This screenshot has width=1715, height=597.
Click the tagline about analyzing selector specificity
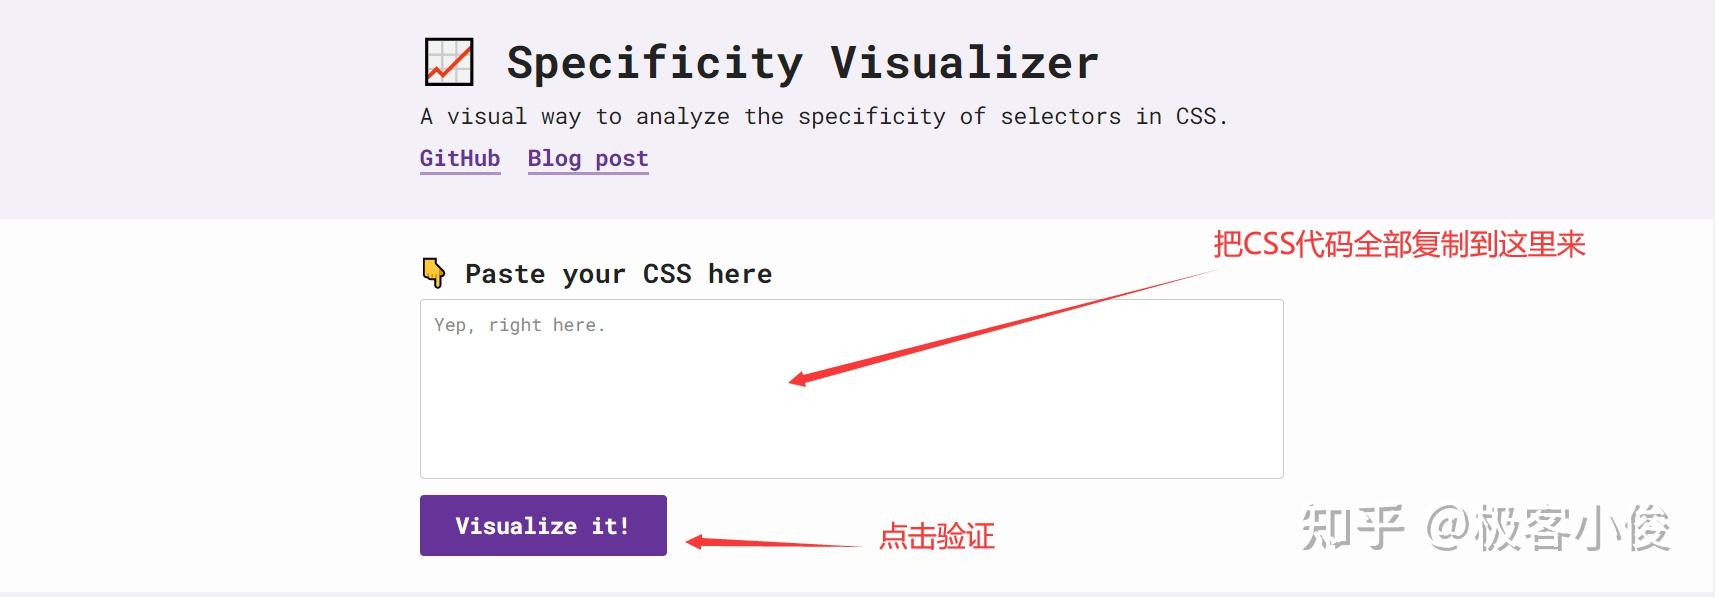coord(823,116)
